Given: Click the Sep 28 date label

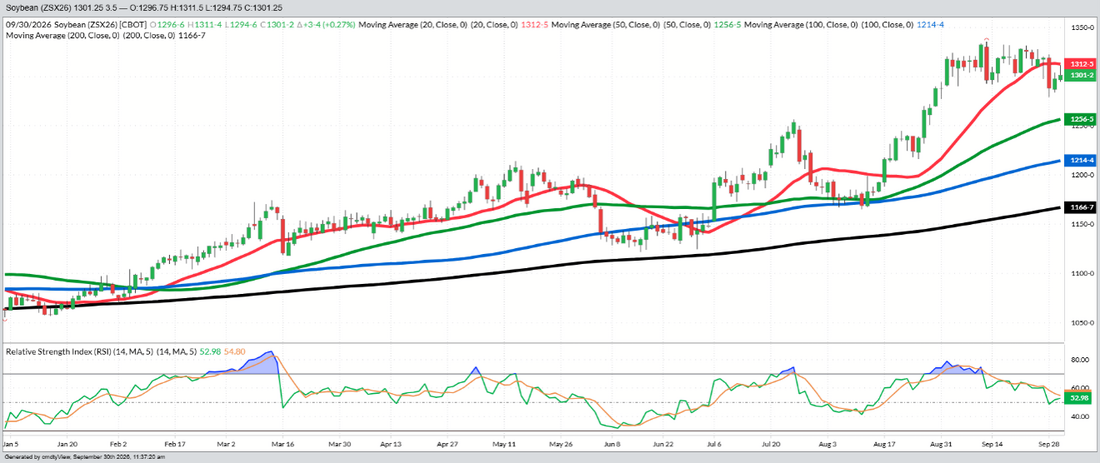Looking at the screenshot, I should point(1048,444).
